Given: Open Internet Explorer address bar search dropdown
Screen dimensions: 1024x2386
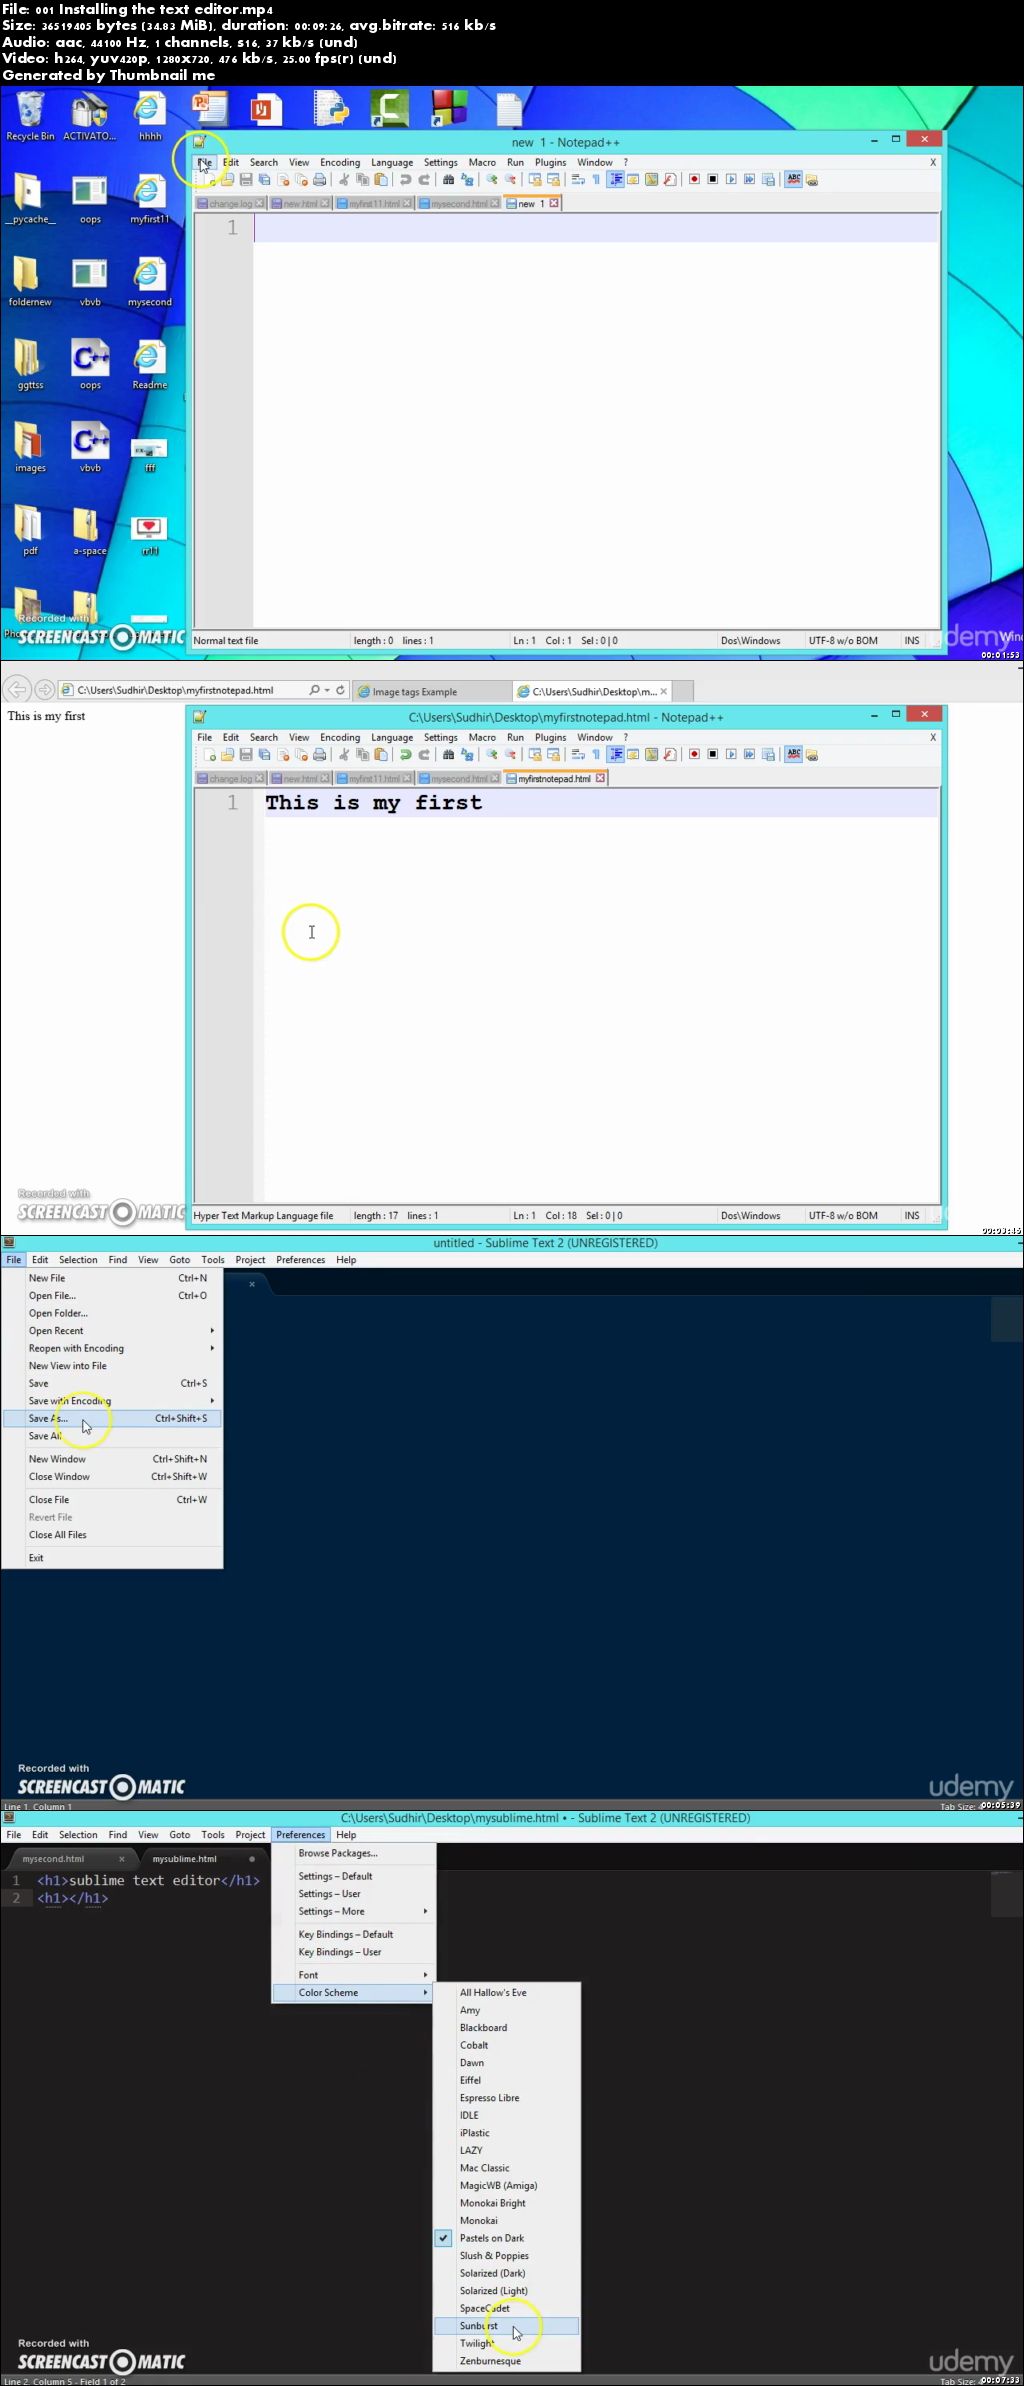Looking at the screenshot, I should coord(327,690).
